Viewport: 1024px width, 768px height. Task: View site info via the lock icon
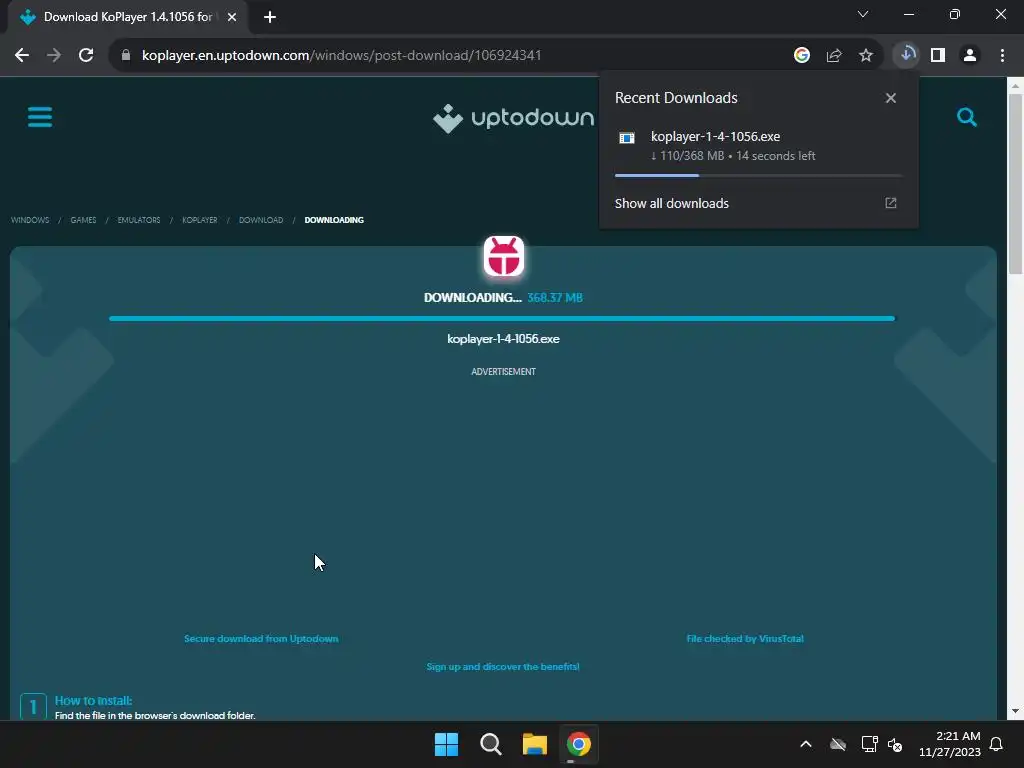pyautogui.click(x=126, y=56)
